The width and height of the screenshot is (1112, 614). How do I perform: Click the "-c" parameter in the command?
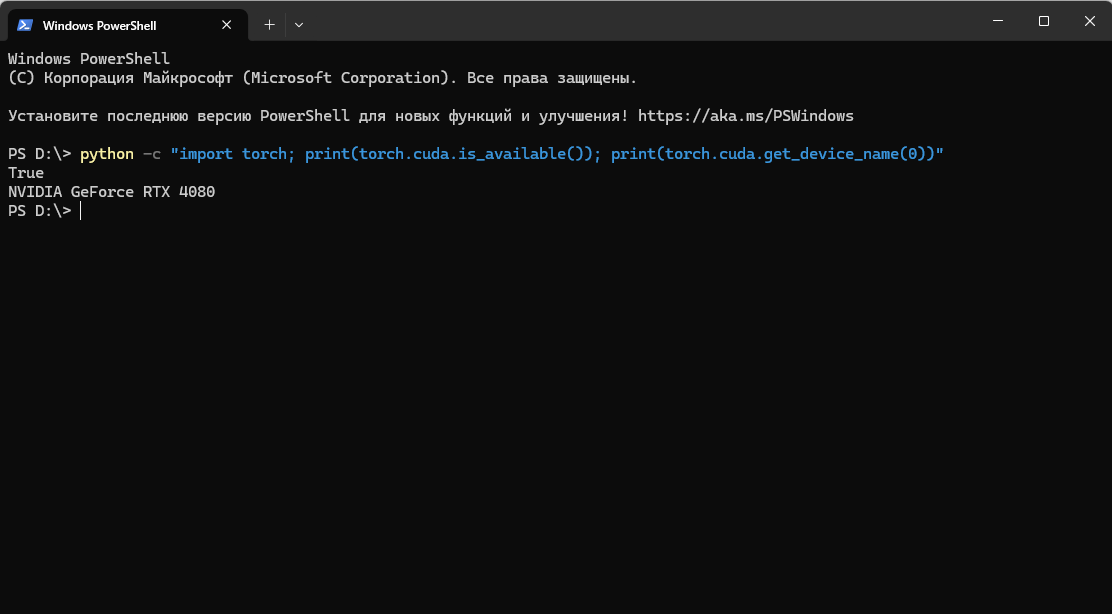click(151, 154)
